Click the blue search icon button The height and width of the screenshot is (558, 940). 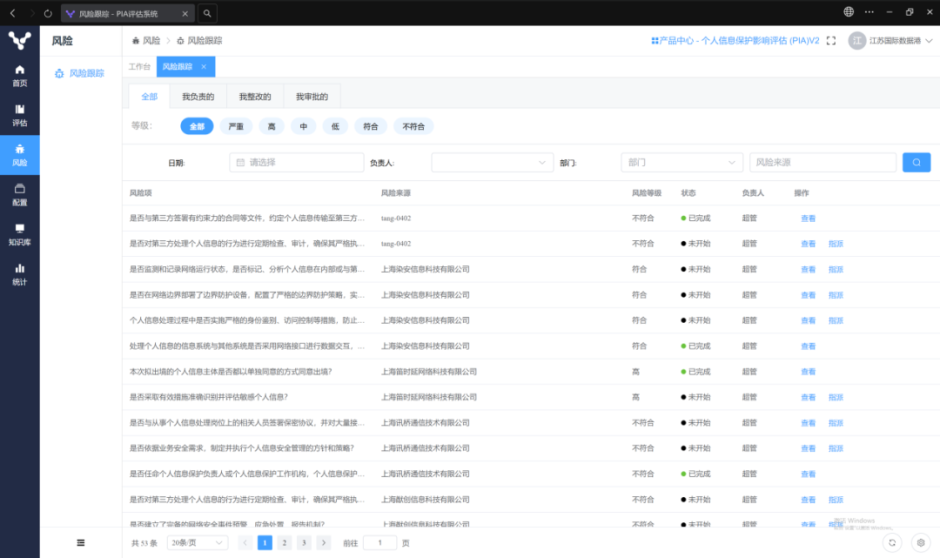click(916, 162)
